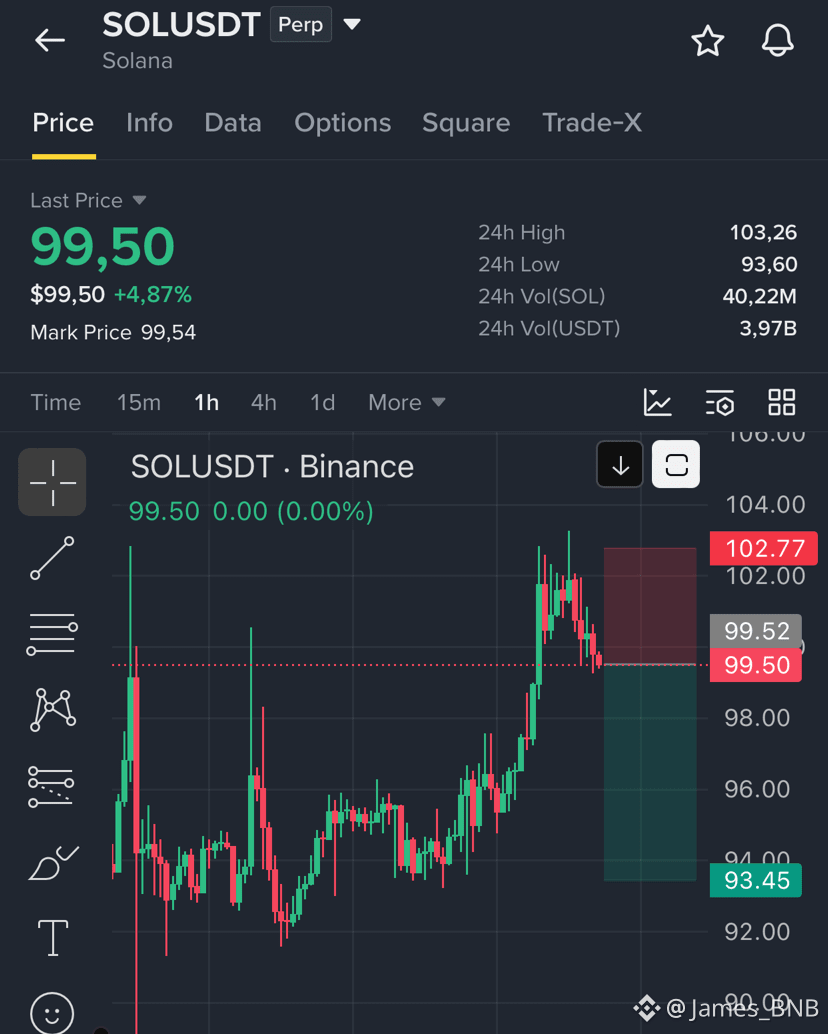Select the 1d chart interval
Screen dimensions: 828x1034
coord(323,402)
